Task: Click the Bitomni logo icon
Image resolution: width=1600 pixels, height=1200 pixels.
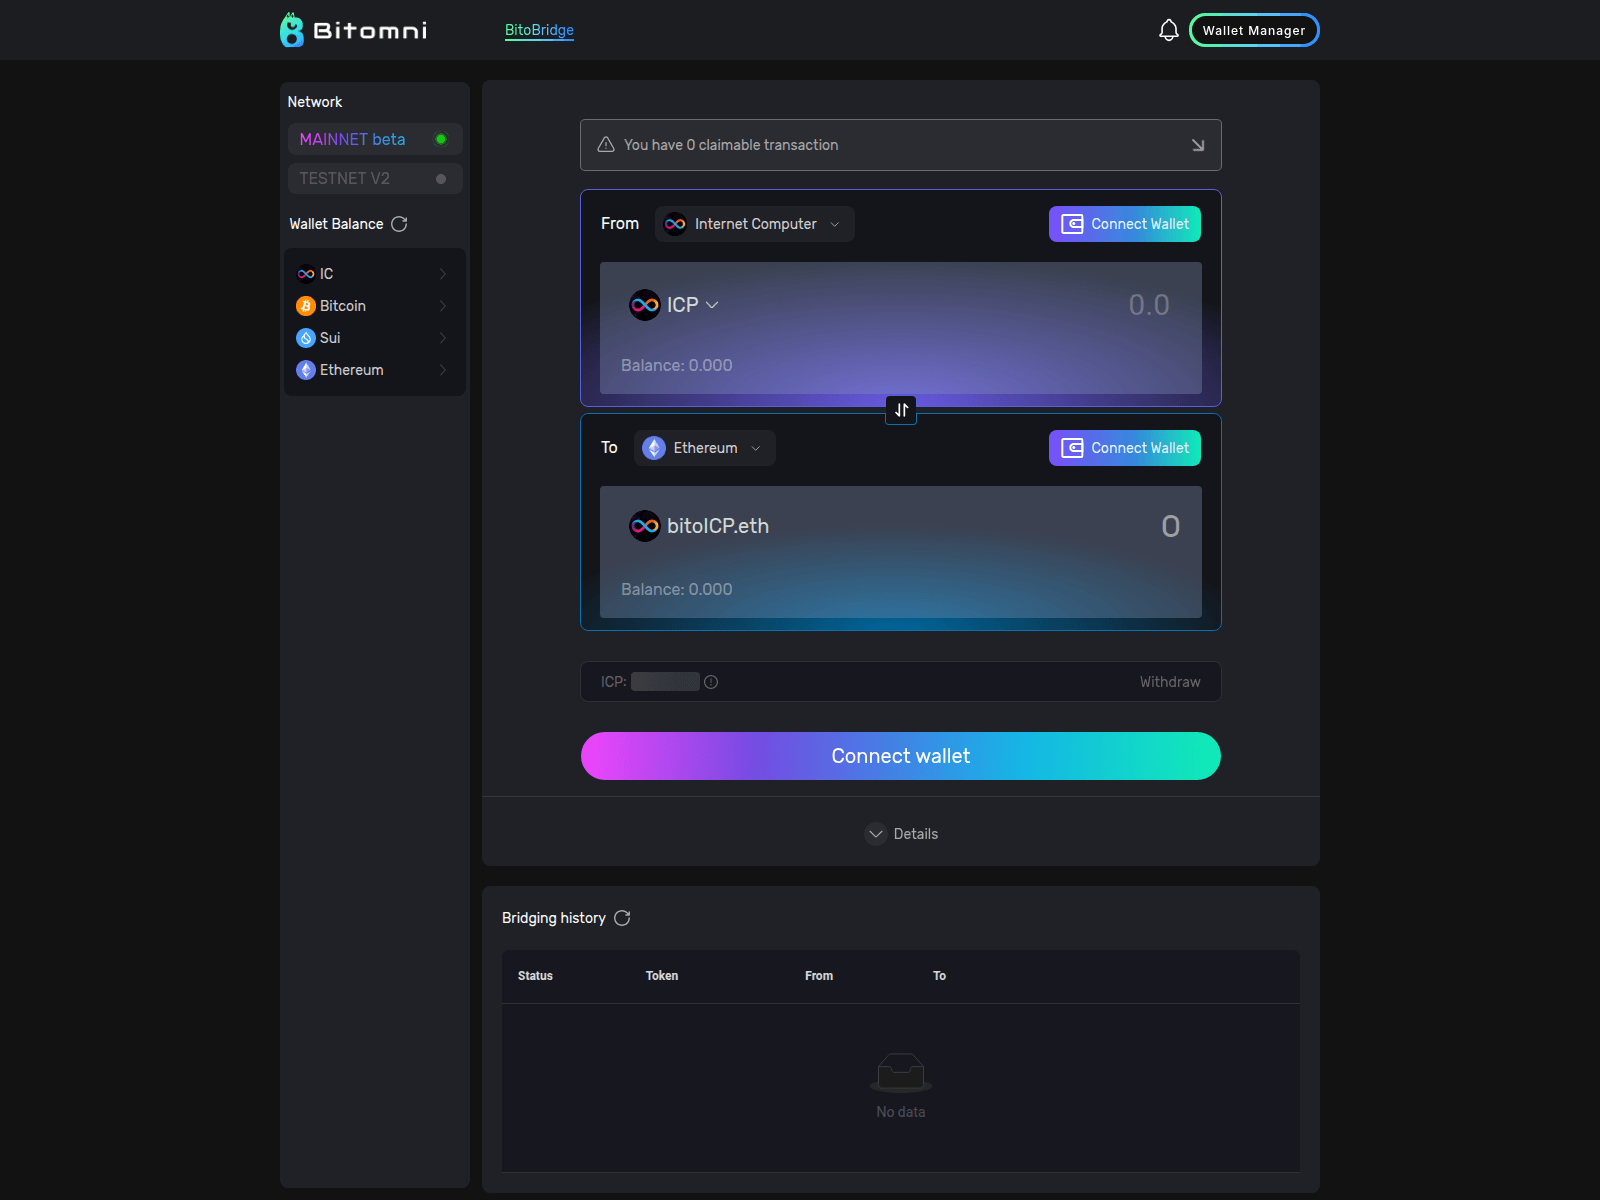Action: click(291, 30)
